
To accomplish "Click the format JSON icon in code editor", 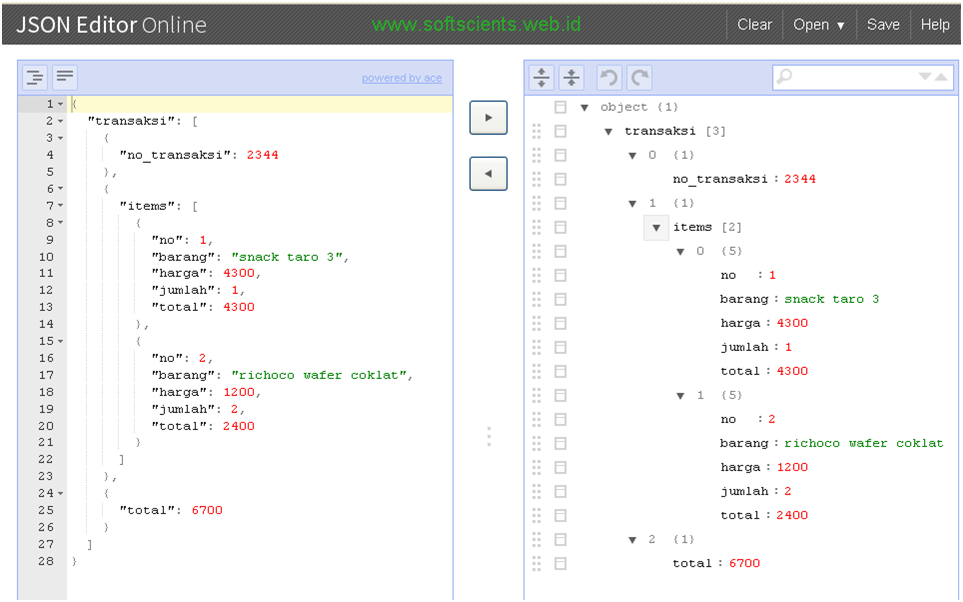I will pos(35,77).
